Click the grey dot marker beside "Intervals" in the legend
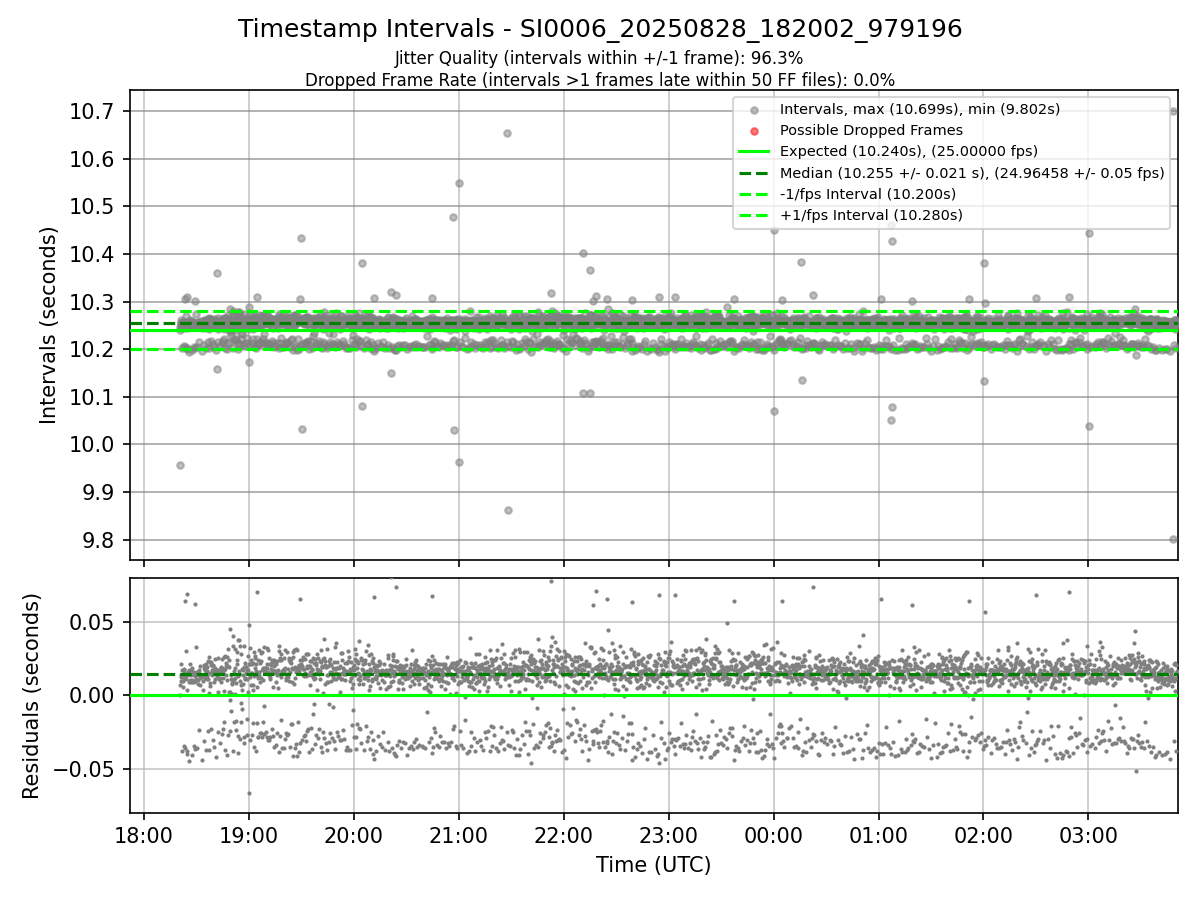 [x=755, y=110]
